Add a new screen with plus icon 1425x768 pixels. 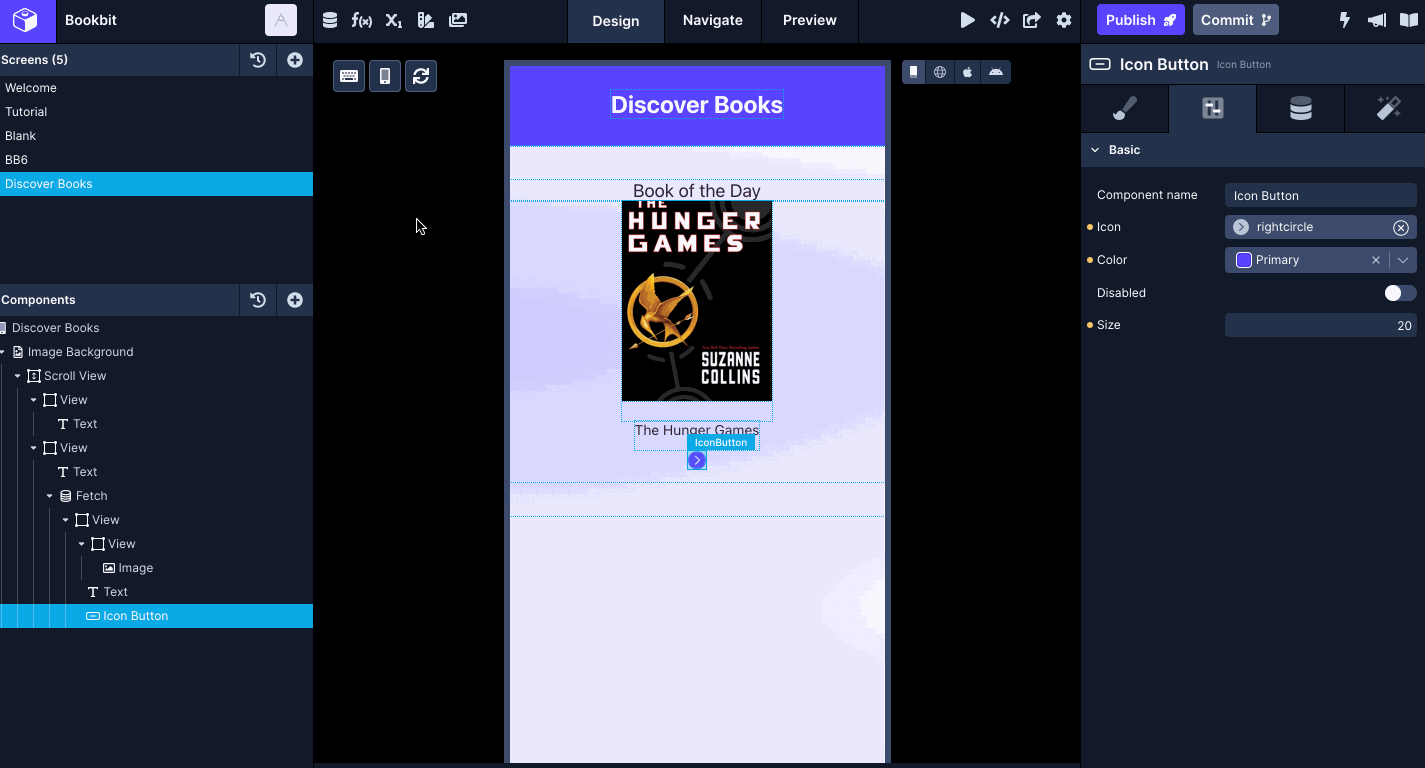coord(295,60)
